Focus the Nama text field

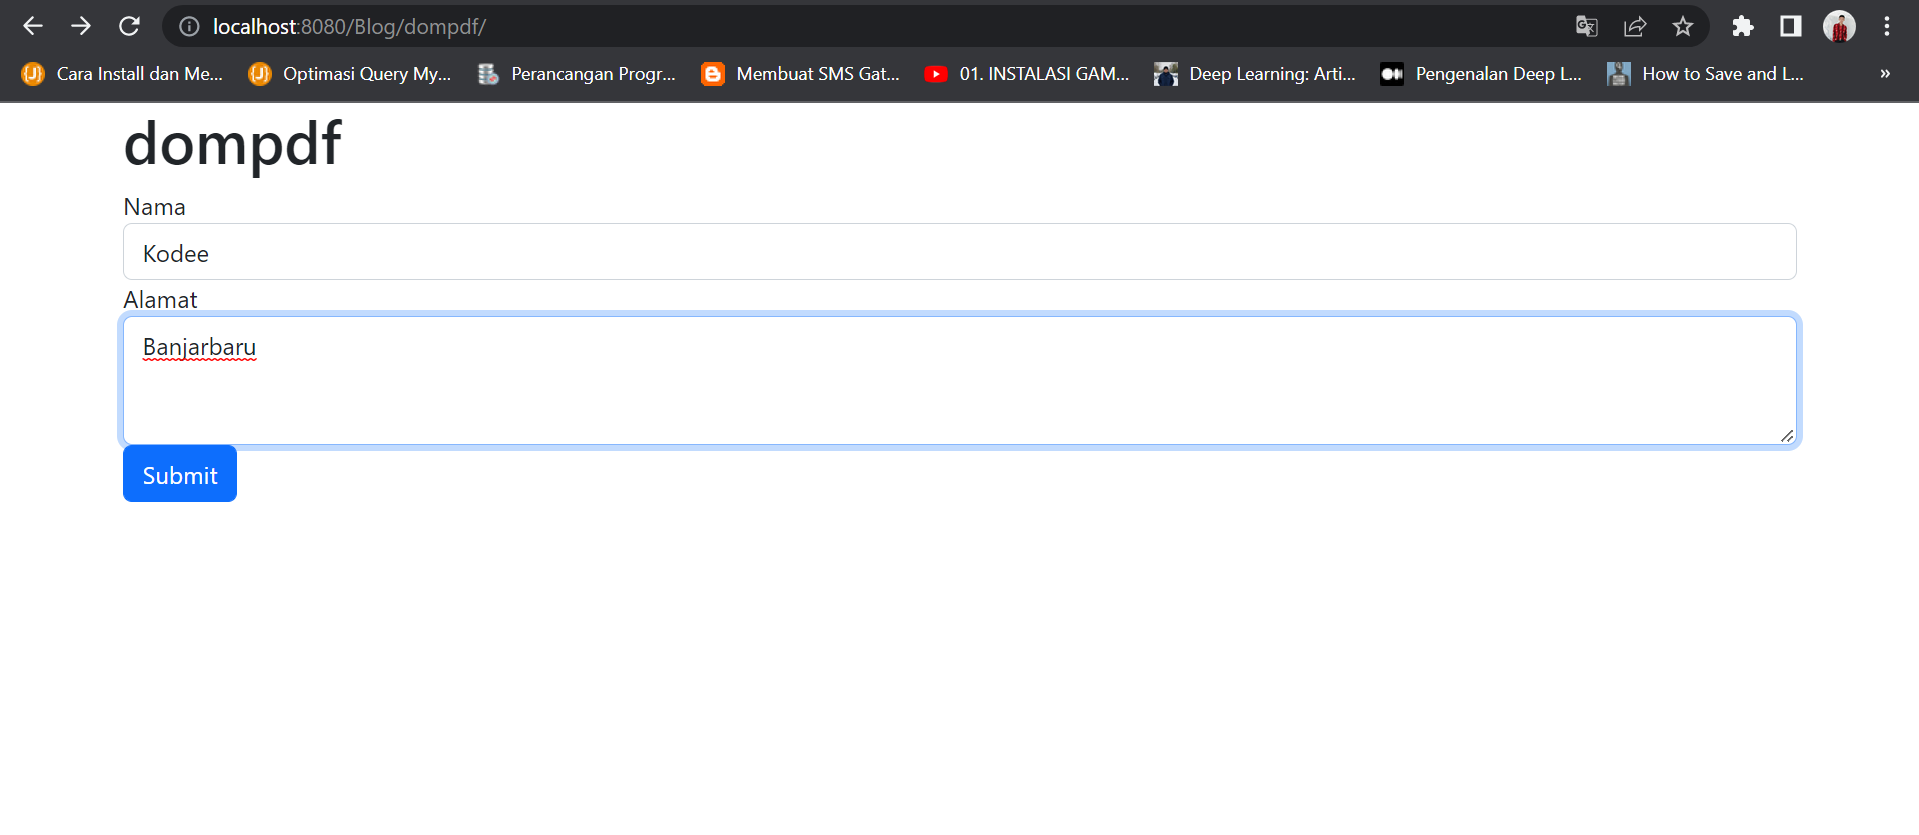point(959,252)
